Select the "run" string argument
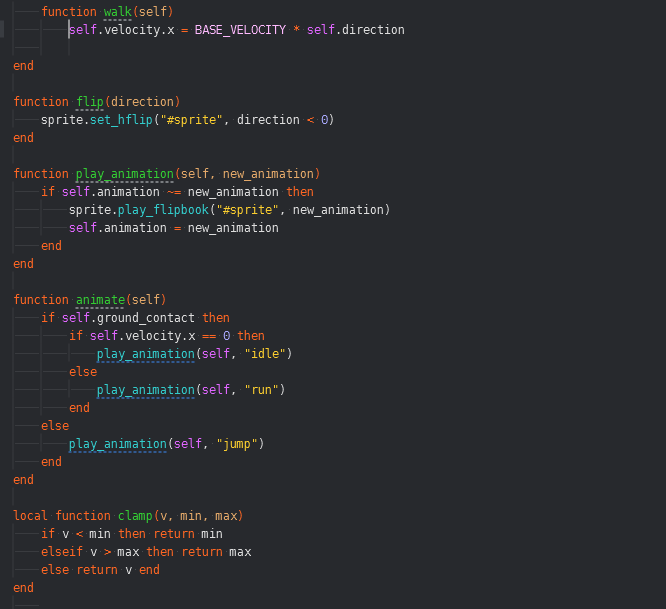Viewport: 666px width, 609px height. (264, 390)
